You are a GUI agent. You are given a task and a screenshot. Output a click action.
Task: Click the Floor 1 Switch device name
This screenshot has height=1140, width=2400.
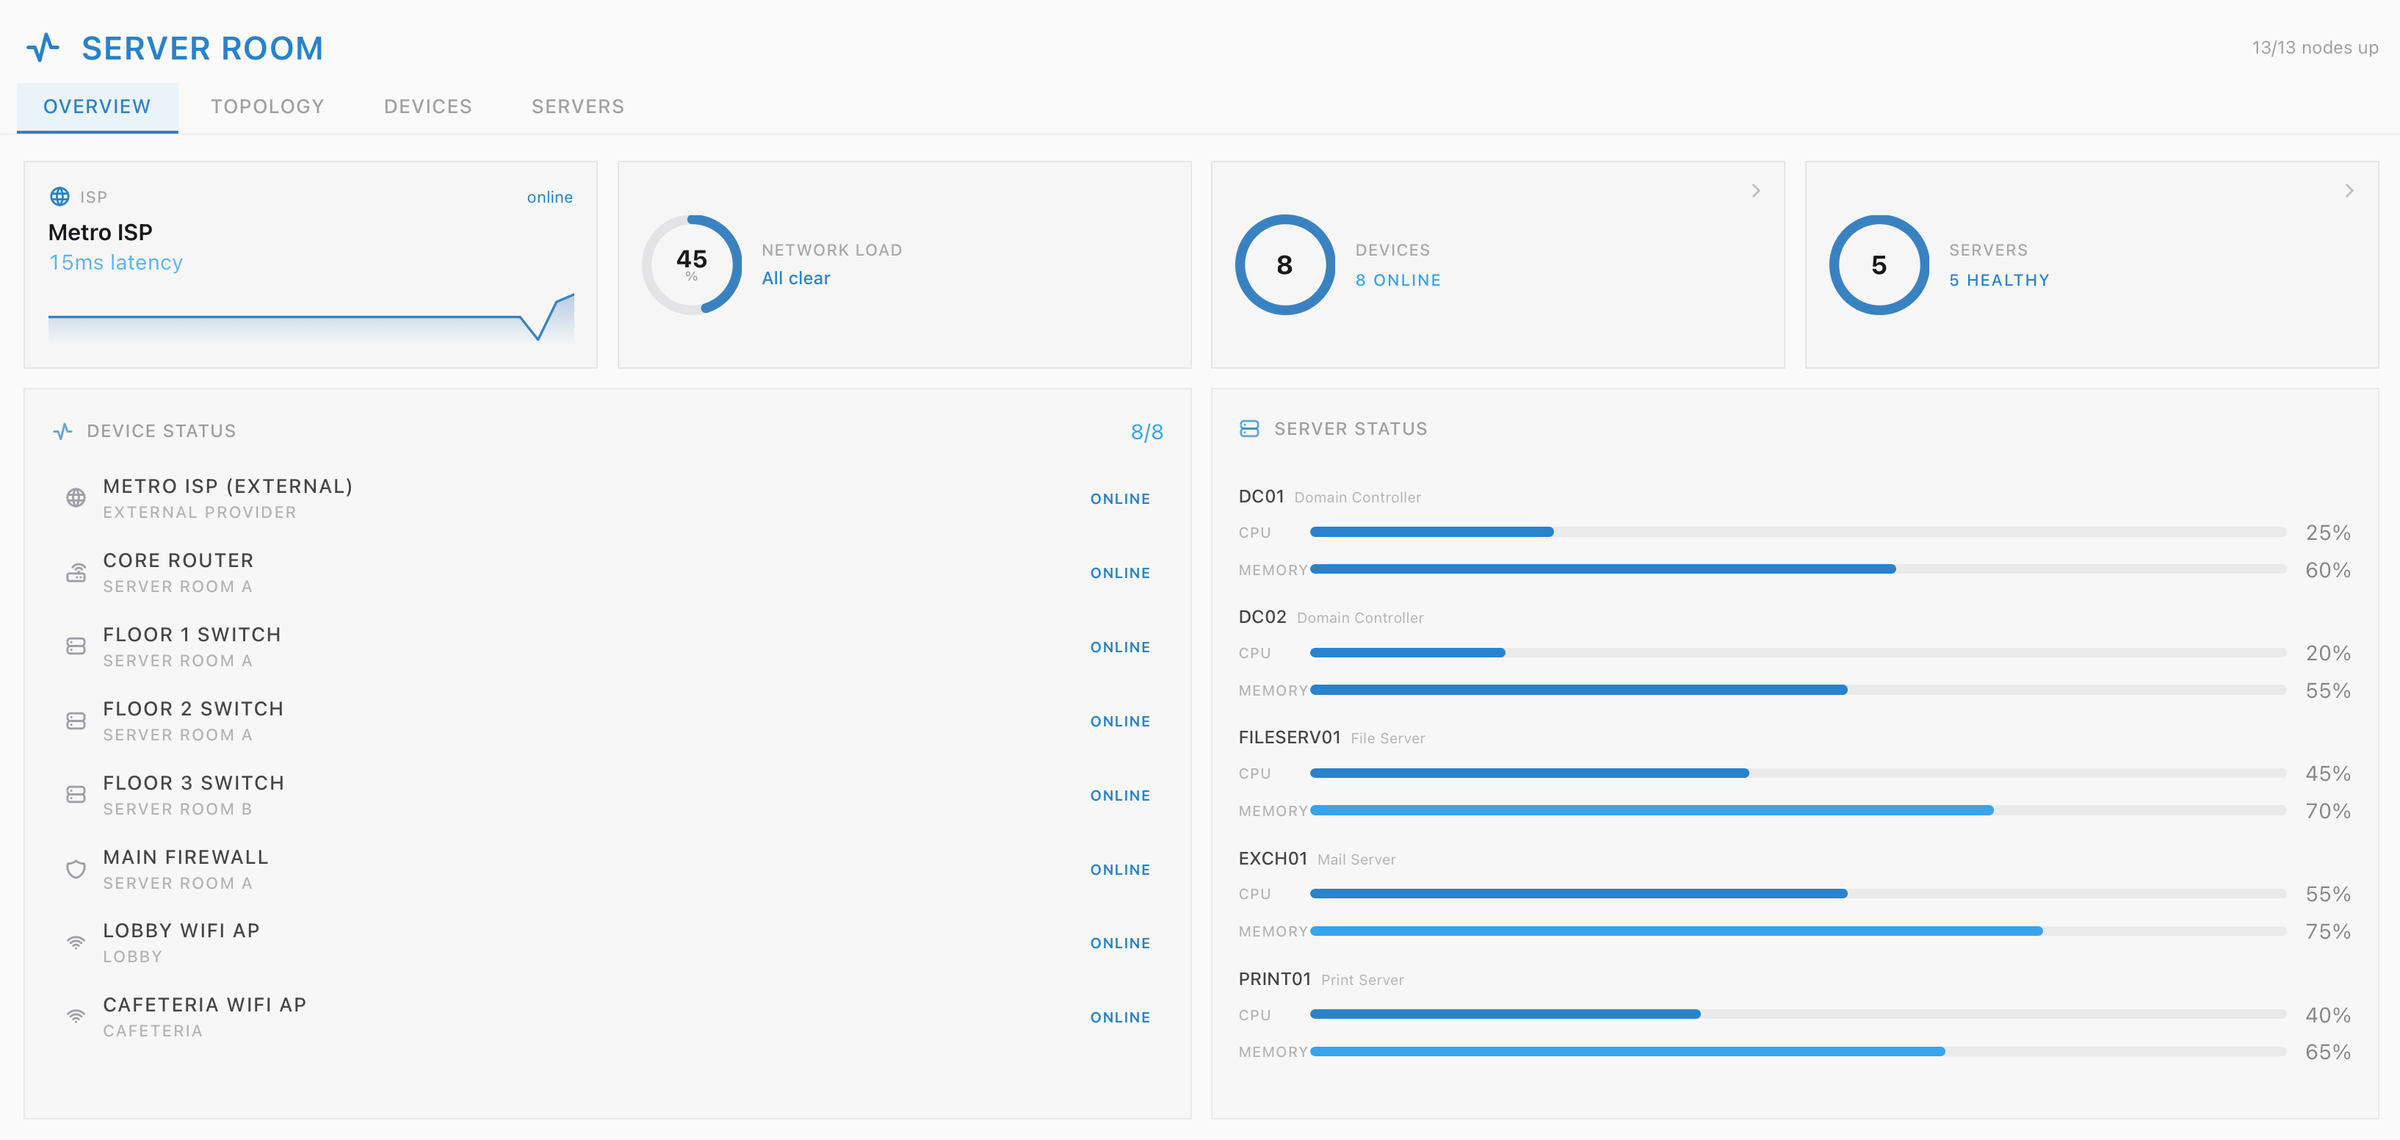(x=192, y=634)
